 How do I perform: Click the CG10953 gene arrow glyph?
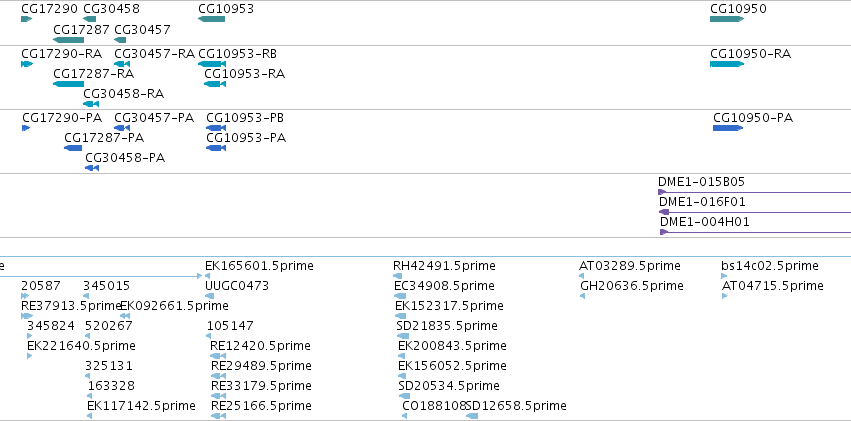212,19
